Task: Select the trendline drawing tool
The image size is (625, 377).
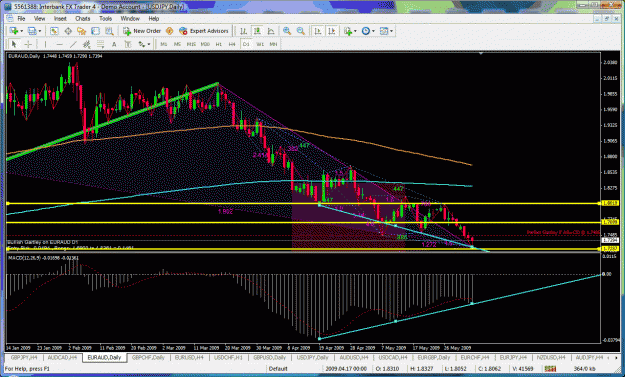Action: coord(73,44)
